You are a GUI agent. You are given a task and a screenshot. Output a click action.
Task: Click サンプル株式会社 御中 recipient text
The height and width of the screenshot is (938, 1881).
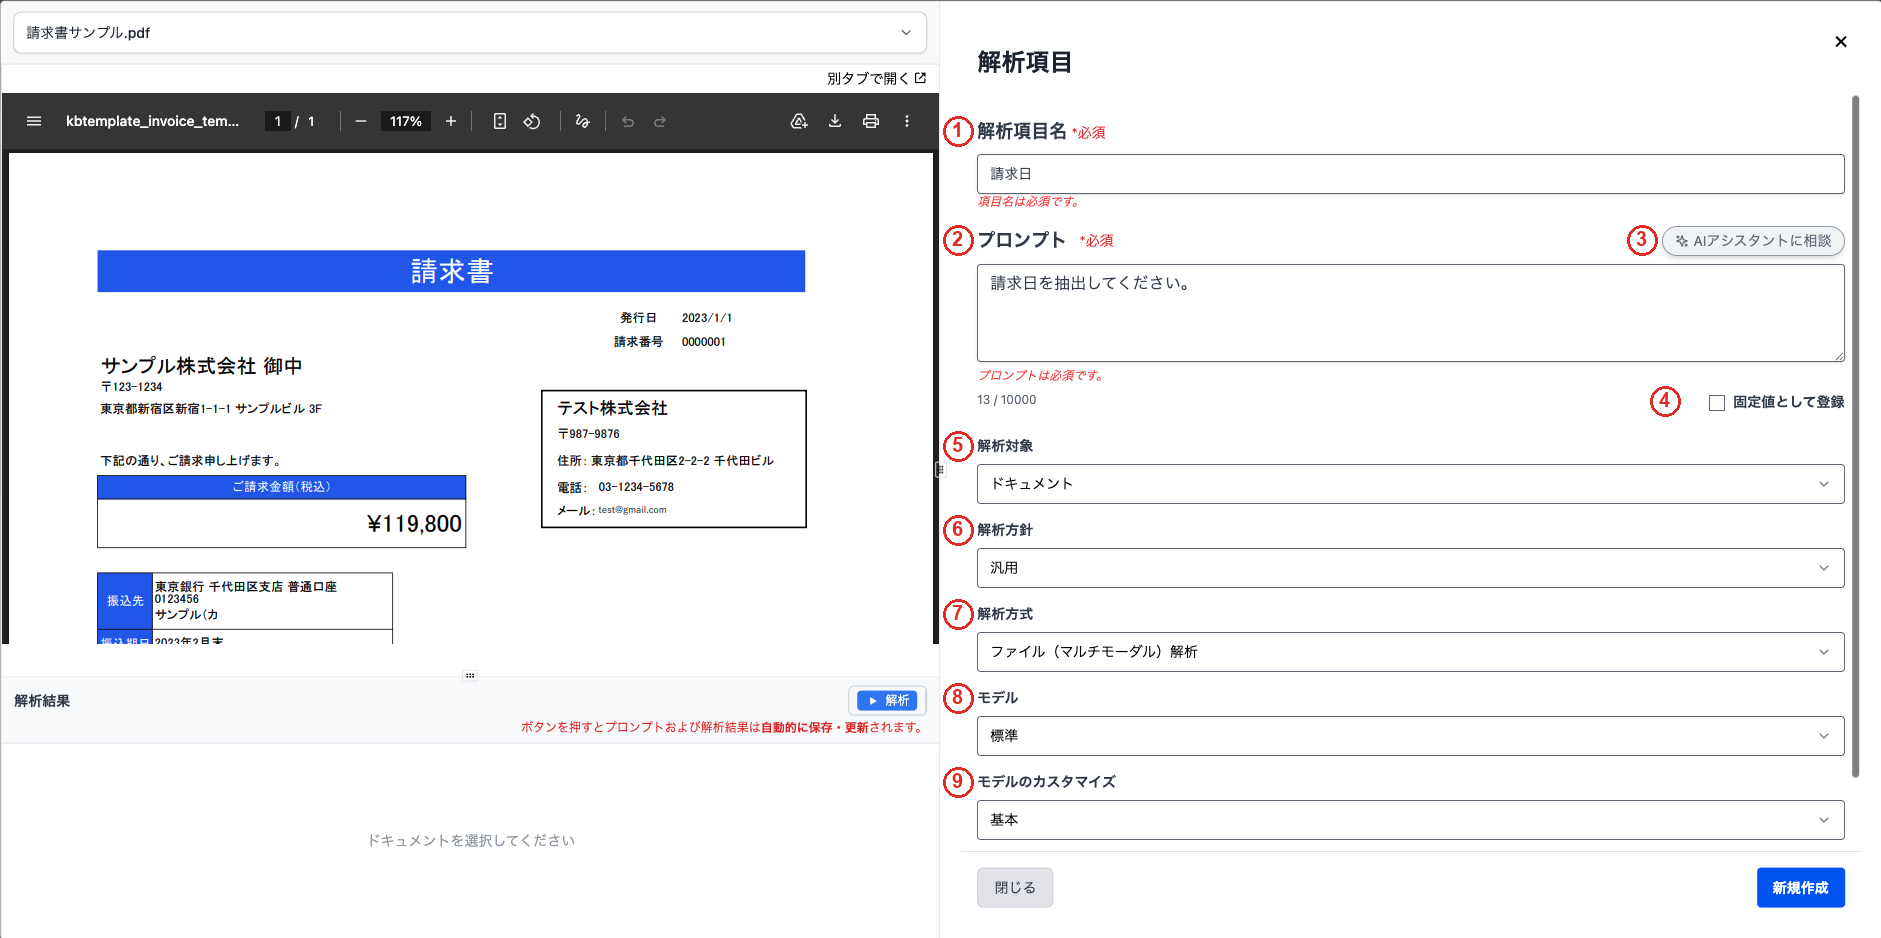tap(201, 366)
